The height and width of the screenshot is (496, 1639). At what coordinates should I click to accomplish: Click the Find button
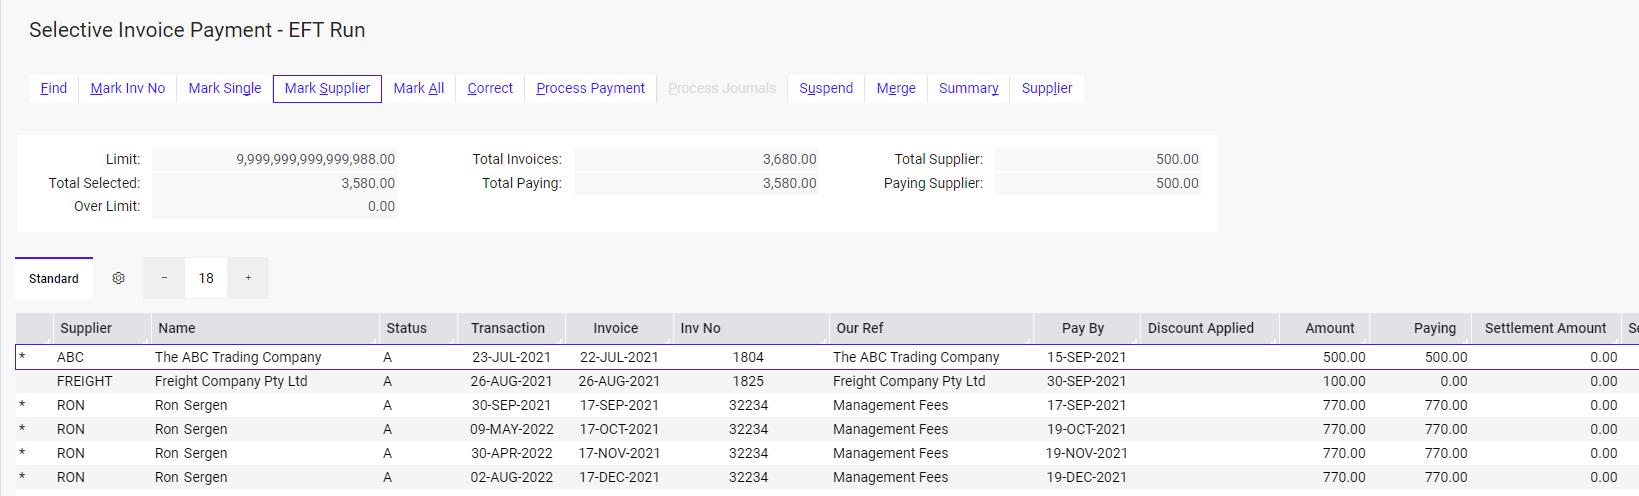click(x=54, y=88)
